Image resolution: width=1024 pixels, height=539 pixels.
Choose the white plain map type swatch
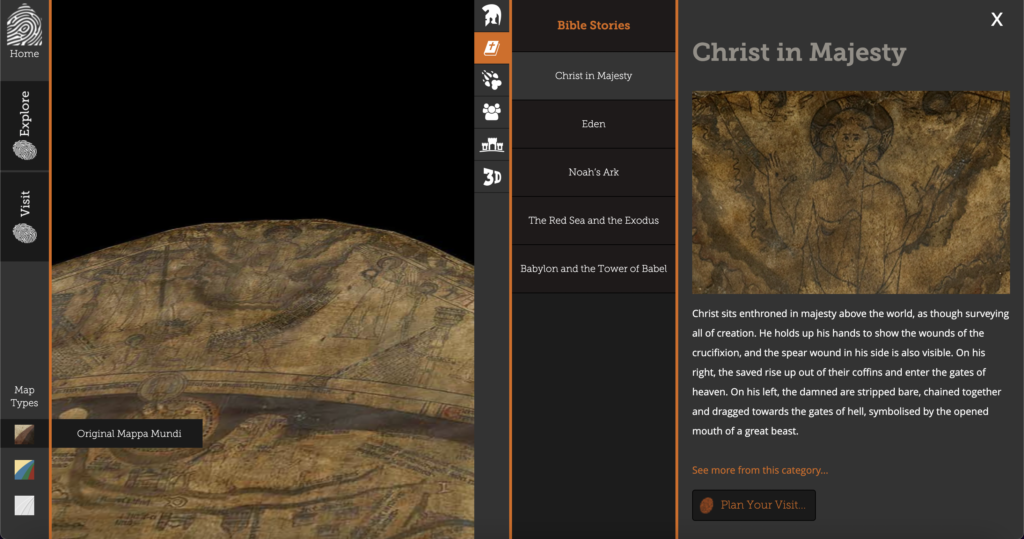[24, 505]
